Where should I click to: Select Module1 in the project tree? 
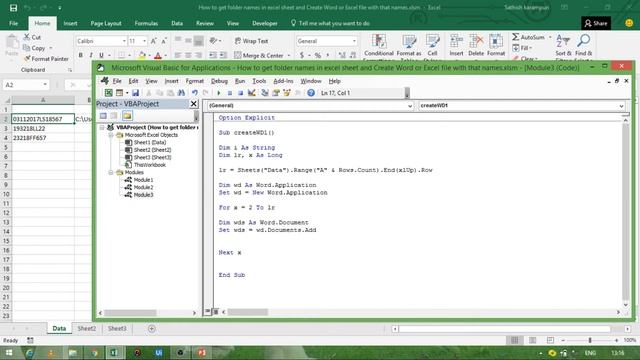pyautogui.click(x=143, y=180)
